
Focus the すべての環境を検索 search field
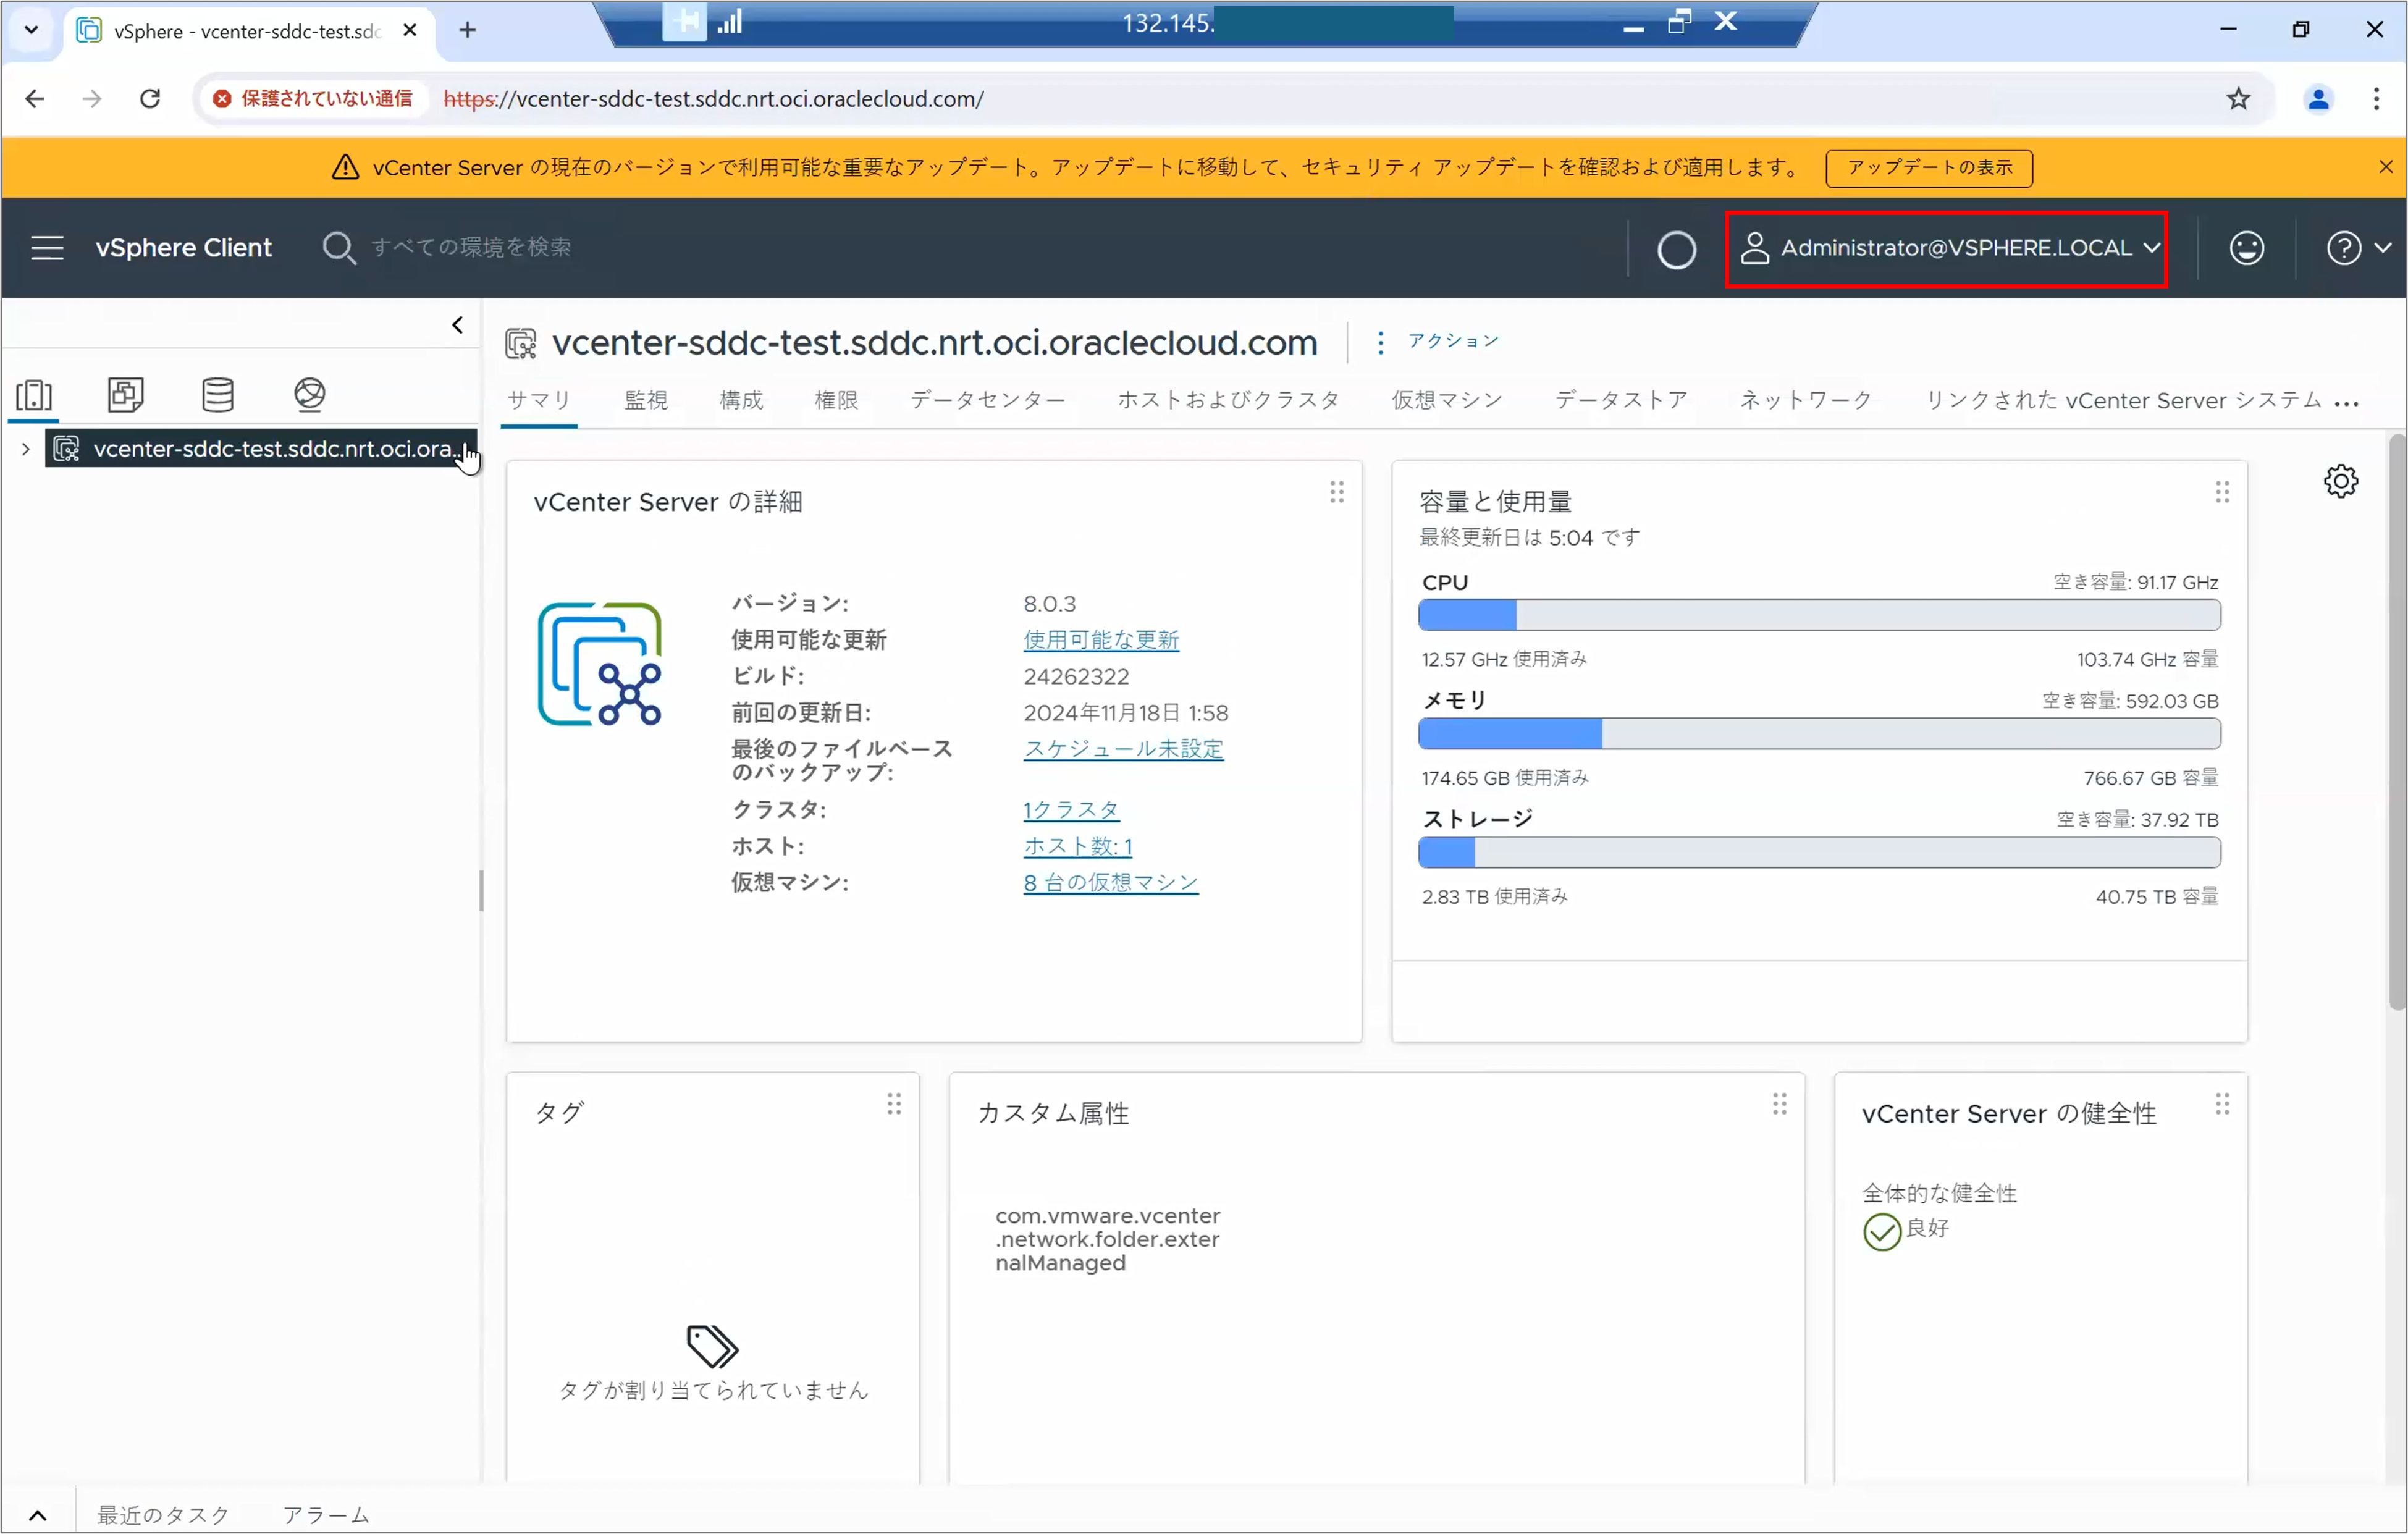470,247
